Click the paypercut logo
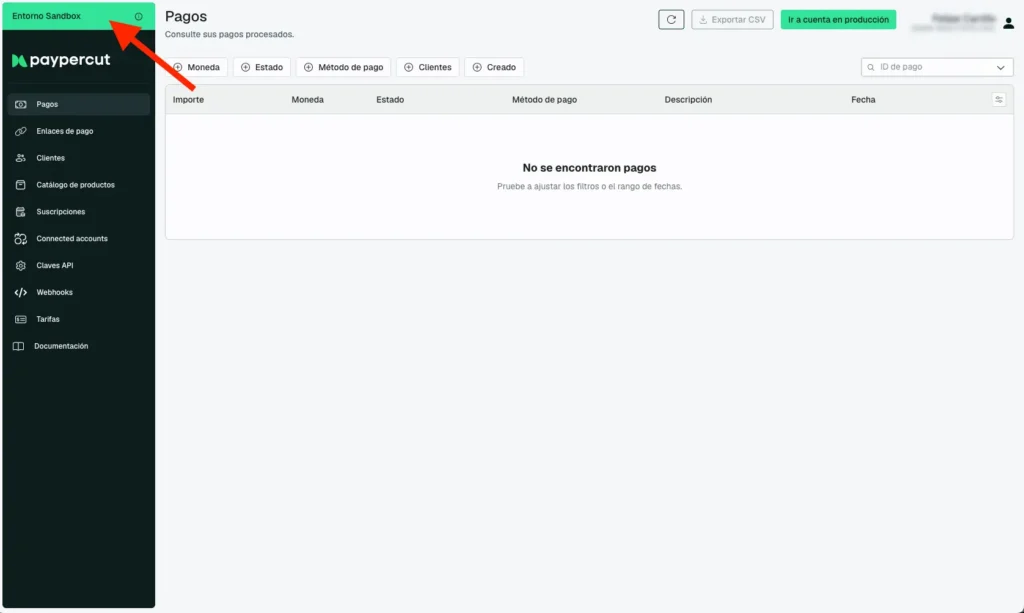This screenshot has height=613, width=1024. tap(61, 60)
